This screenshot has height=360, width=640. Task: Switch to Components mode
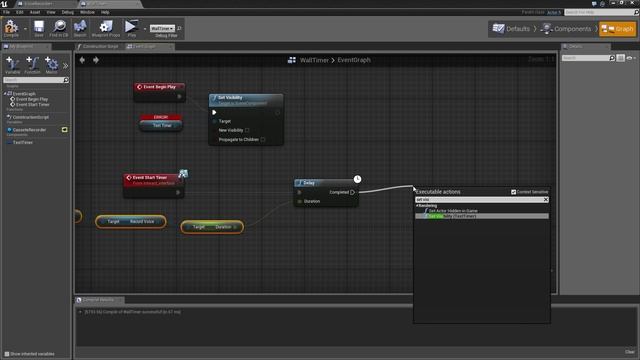566,29
